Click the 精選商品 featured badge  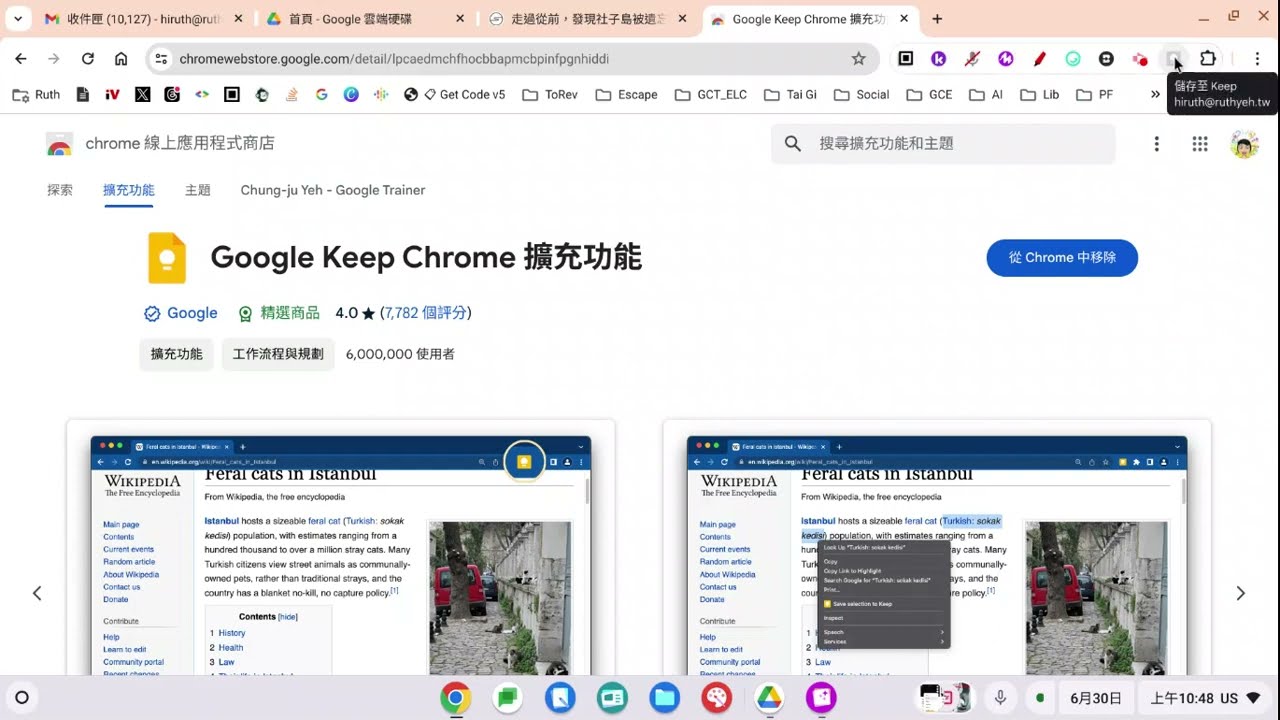click(x=279, y=313)
